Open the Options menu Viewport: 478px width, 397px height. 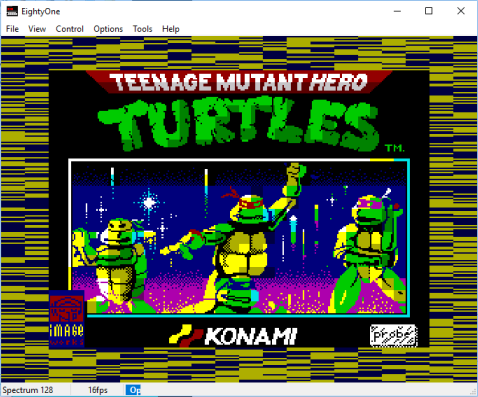tap(108, 29)
